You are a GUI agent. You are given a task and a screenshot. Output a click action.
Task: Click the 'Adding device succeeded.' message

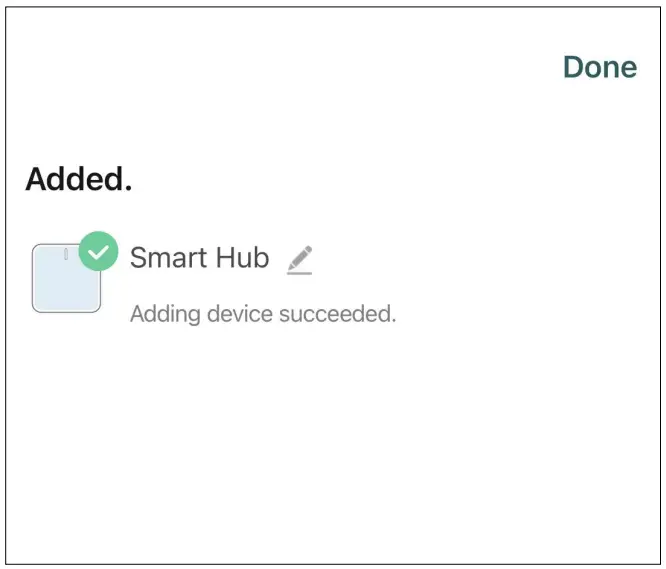click(x=263, y=314)
